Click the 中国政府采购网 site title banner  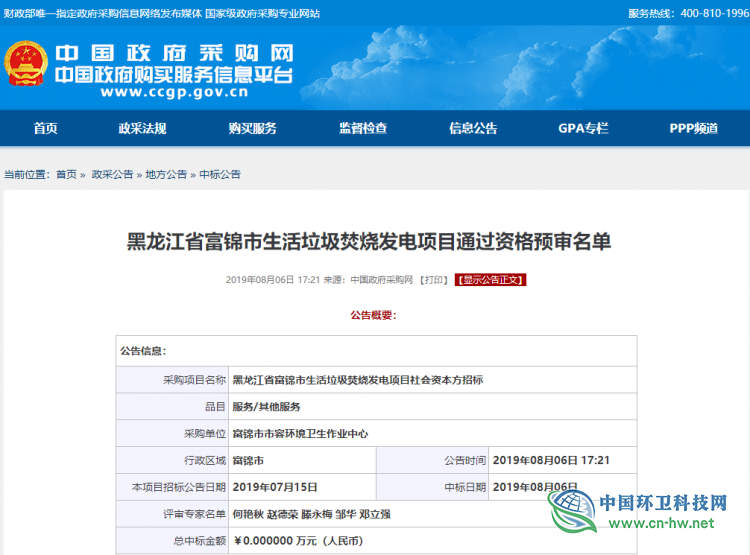point(174,53)
